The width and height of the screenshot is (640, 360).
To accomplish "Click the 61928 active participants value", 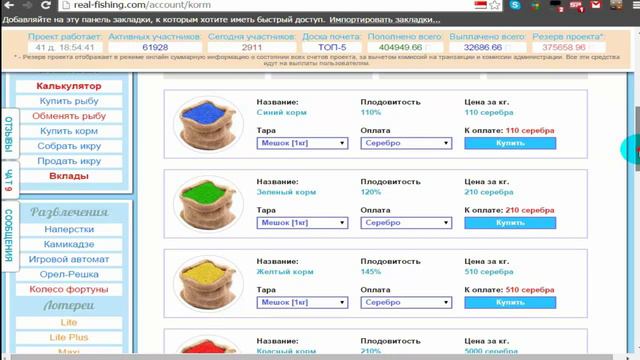I will pyautogui.click(x=155, y=47).
